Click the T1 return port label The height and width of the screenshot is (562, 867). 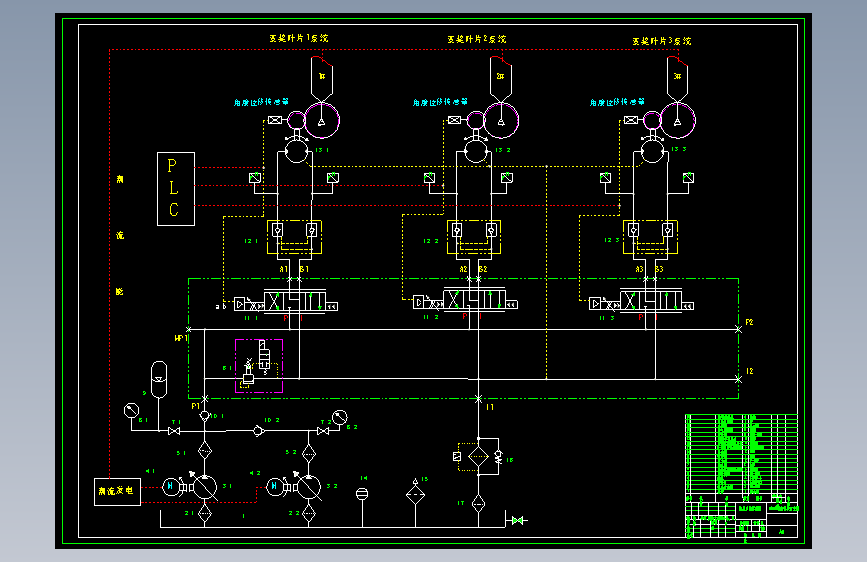tap(490, 407)
